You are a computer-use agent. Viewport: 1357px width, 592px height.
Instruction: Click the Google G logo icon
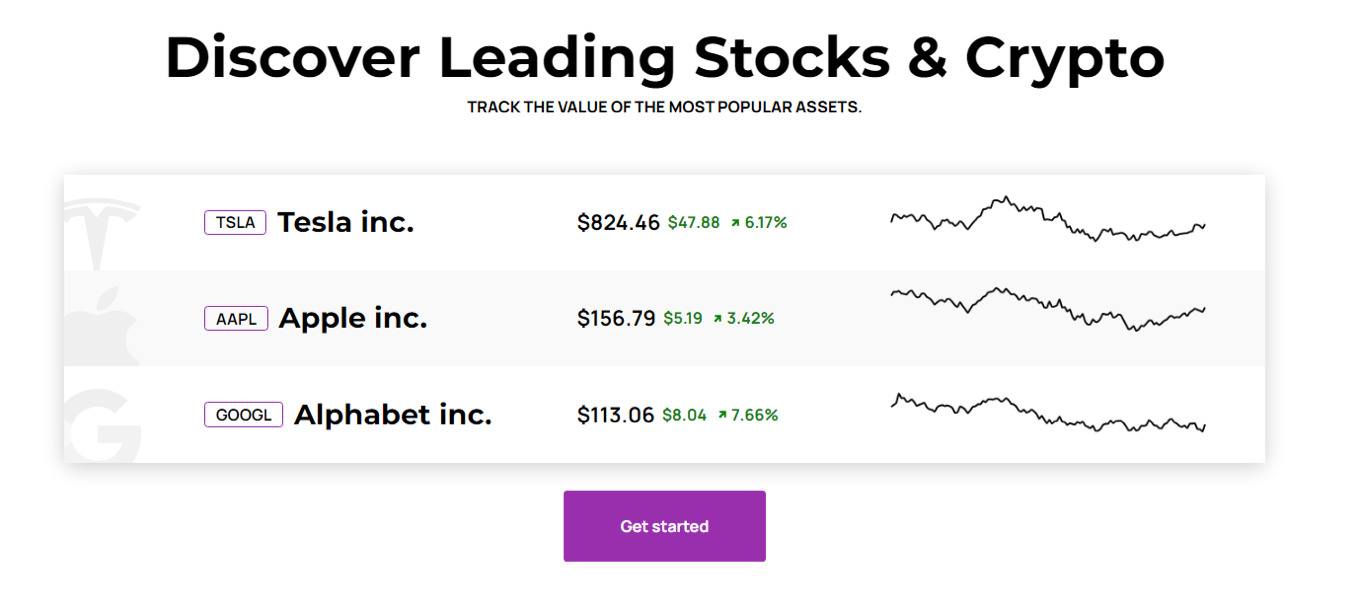pos(103,424)
